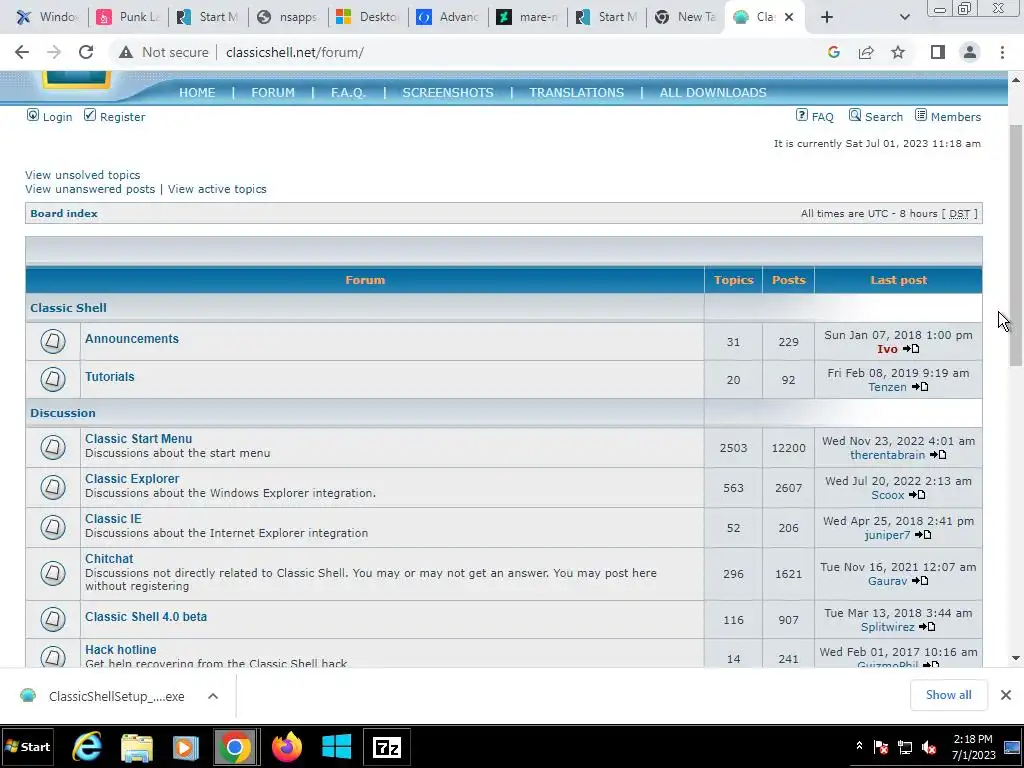The height and width of the screenshot is (768, 1024).
Task: Click Classic Shell 4.0 beta forum icon
Action: 53,618
